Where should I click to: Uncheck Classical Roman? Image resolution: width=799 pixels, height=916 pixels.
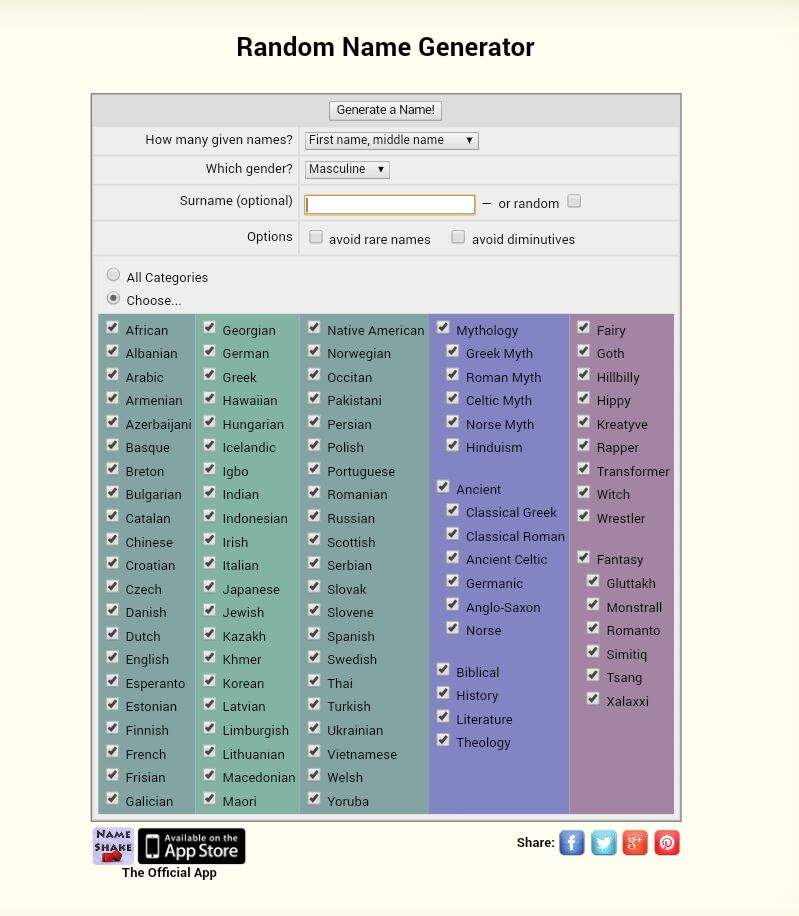(x=453, y=534)
